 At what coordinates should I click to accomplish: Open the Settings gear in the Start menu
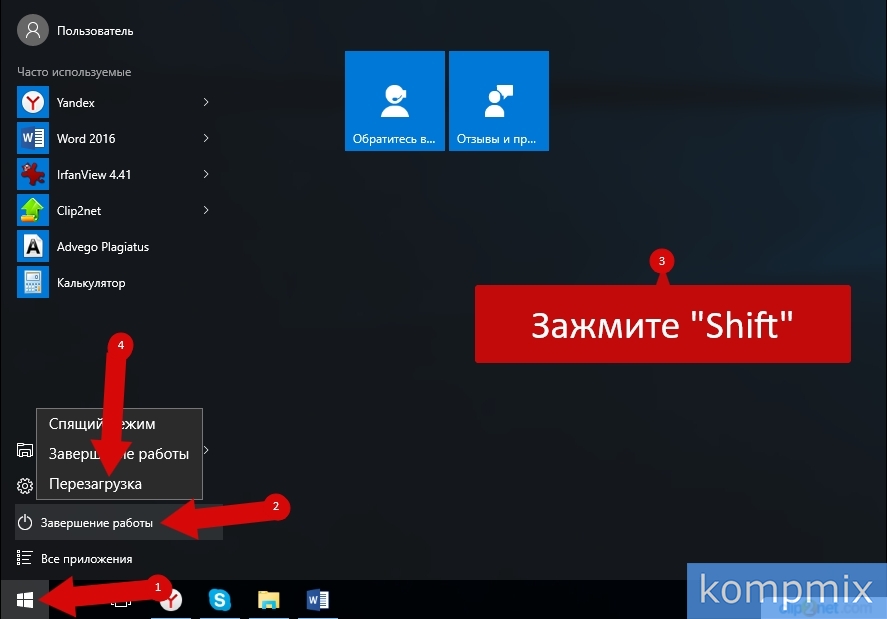(x=25, y=486)
